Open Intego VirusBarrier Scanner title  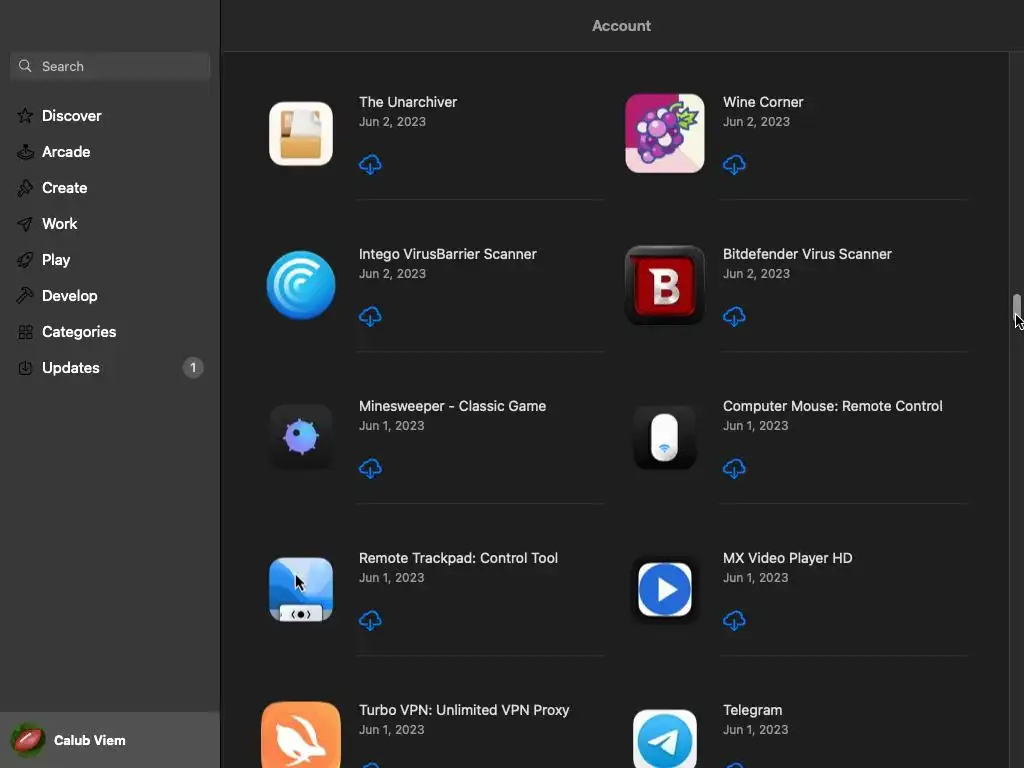click(447, 254)
